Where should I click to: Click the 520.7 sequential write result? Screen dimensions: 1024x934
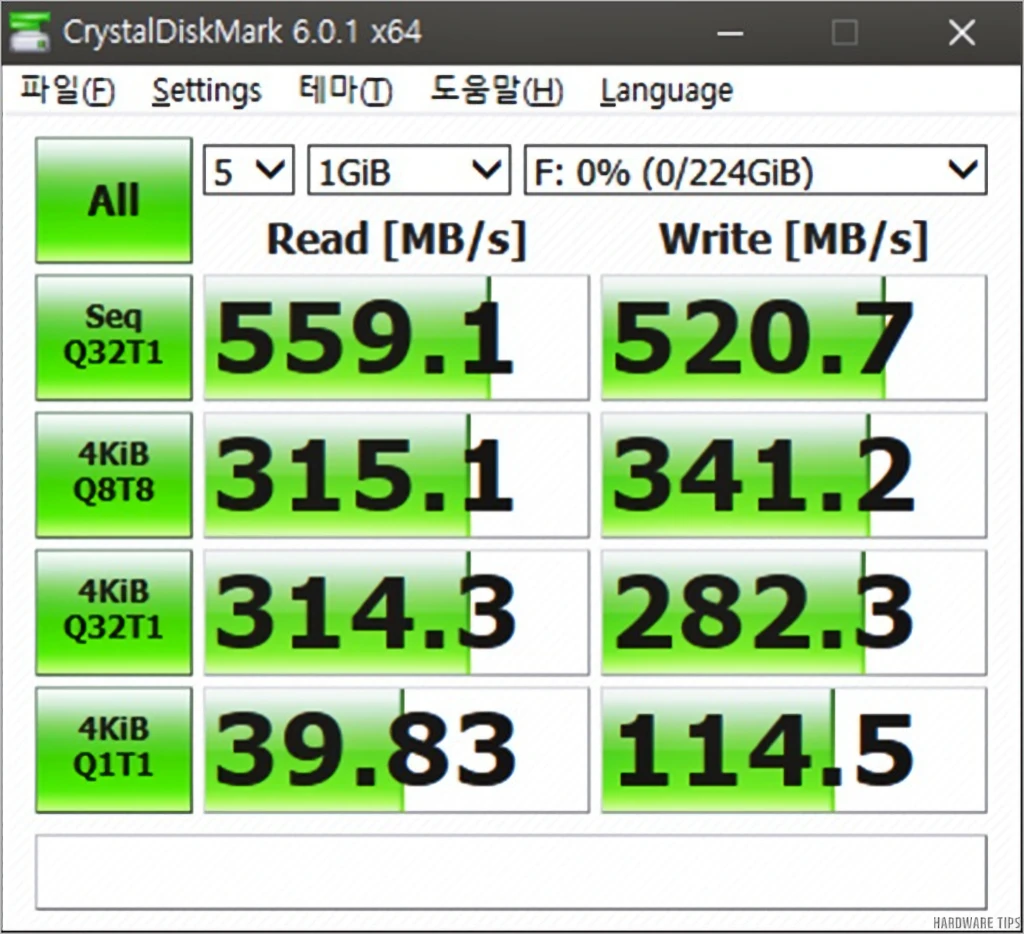793,338
